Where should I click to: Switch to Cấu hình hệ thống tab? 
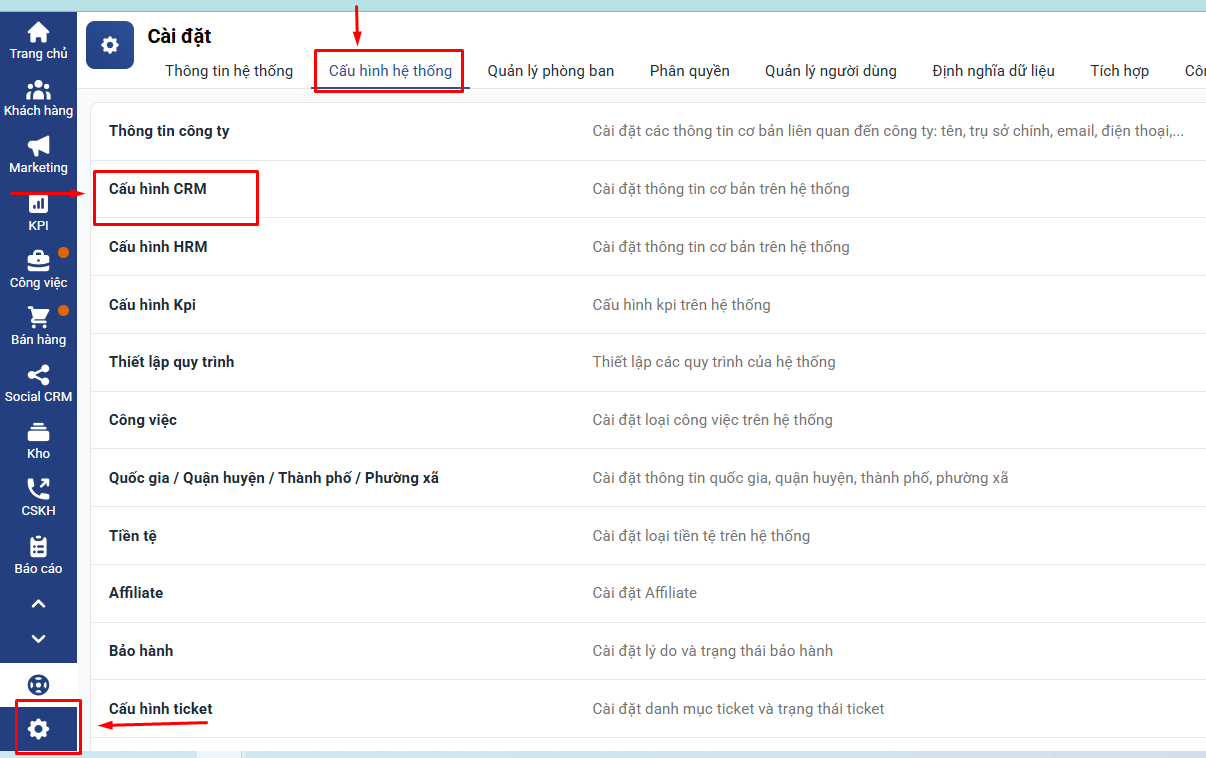click(390, 71)
